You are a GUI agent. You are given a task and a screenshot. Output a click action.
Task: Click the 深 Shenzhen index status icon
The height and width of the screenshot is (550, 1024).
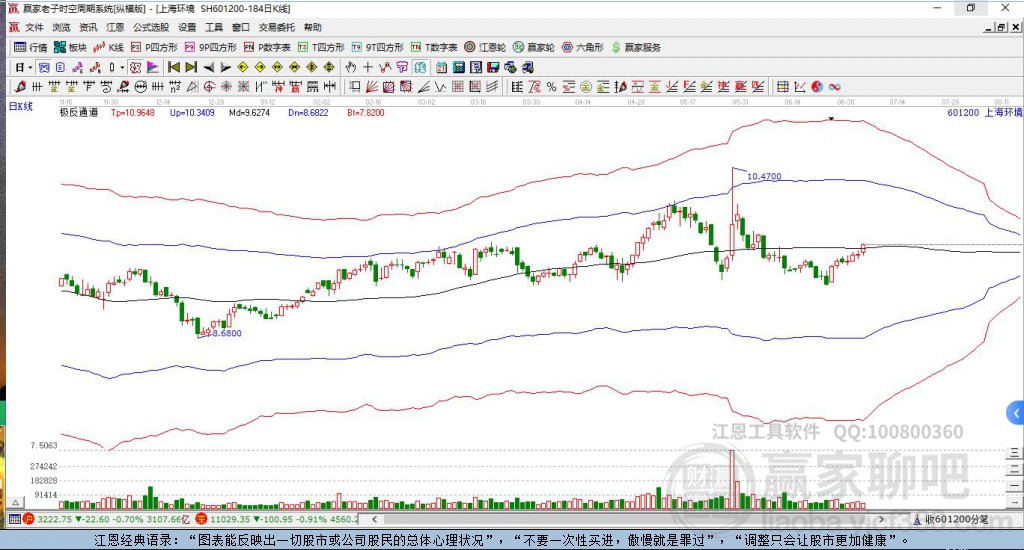click(201, 519)
